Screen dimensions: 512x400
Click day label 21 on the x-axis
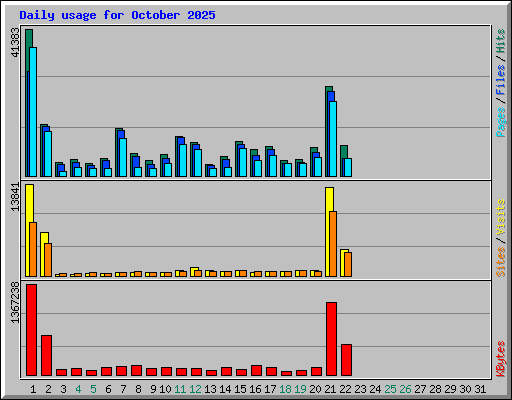tap(330, 389)
